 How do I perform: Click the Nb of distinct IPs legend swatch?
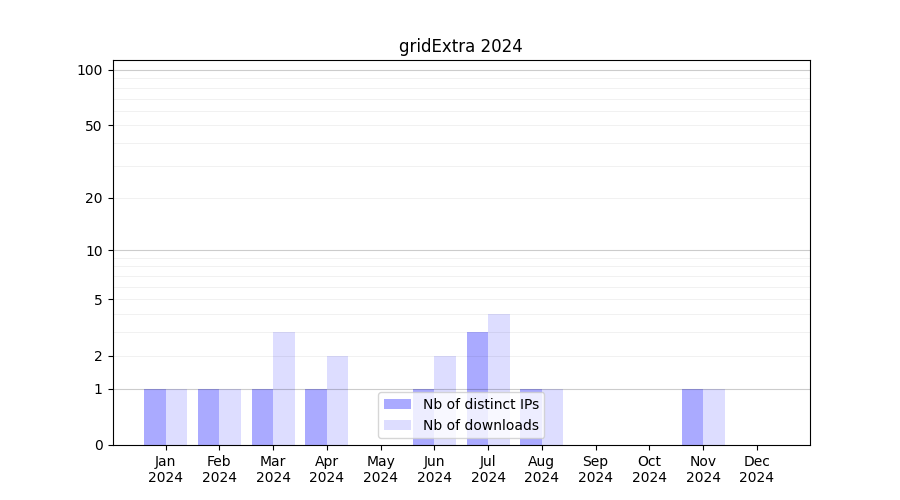(x=397, y=404)
